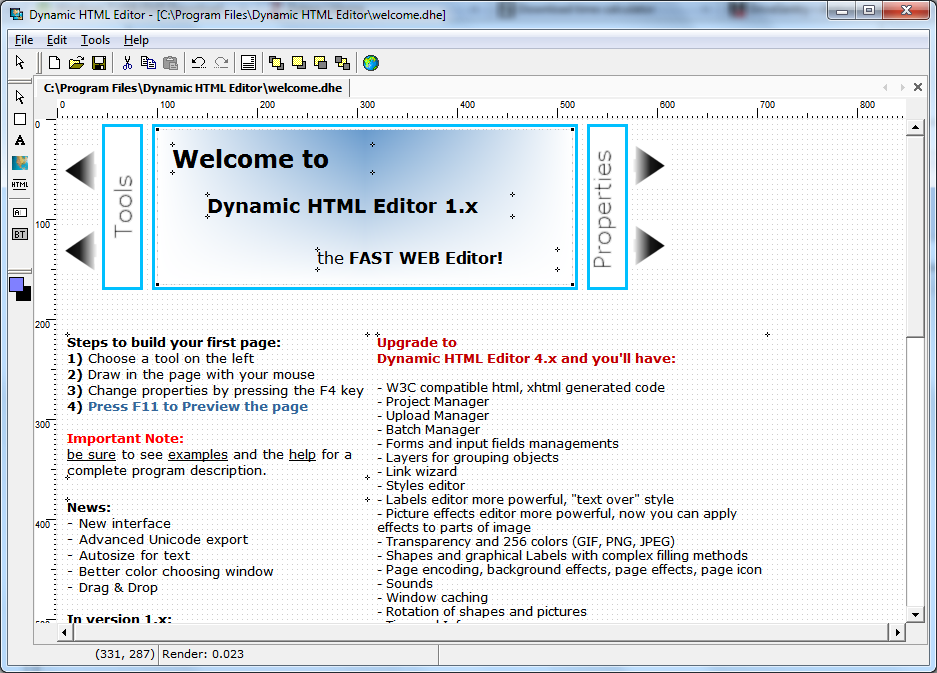Image resolution: width=937 pixels, height=673 pixels.
Task: Click the '- Styles editor' list entry
Action: point(421,485)
